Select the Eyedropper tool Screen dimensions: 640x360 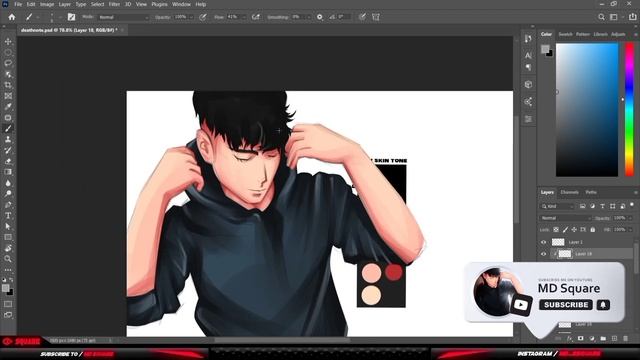[x=8, y=107]
